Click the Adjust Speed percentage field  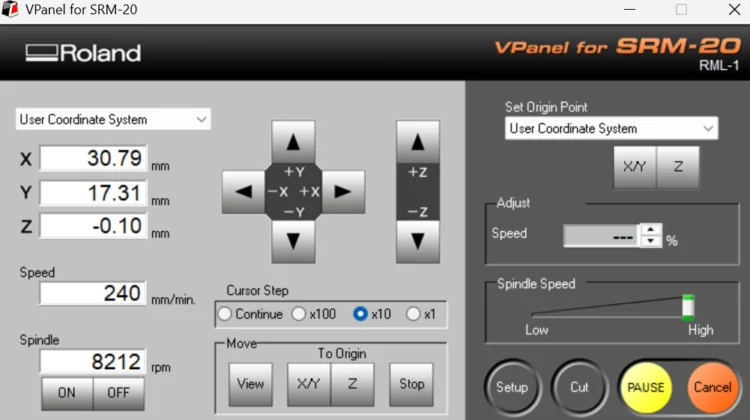[x=601, y=236]
